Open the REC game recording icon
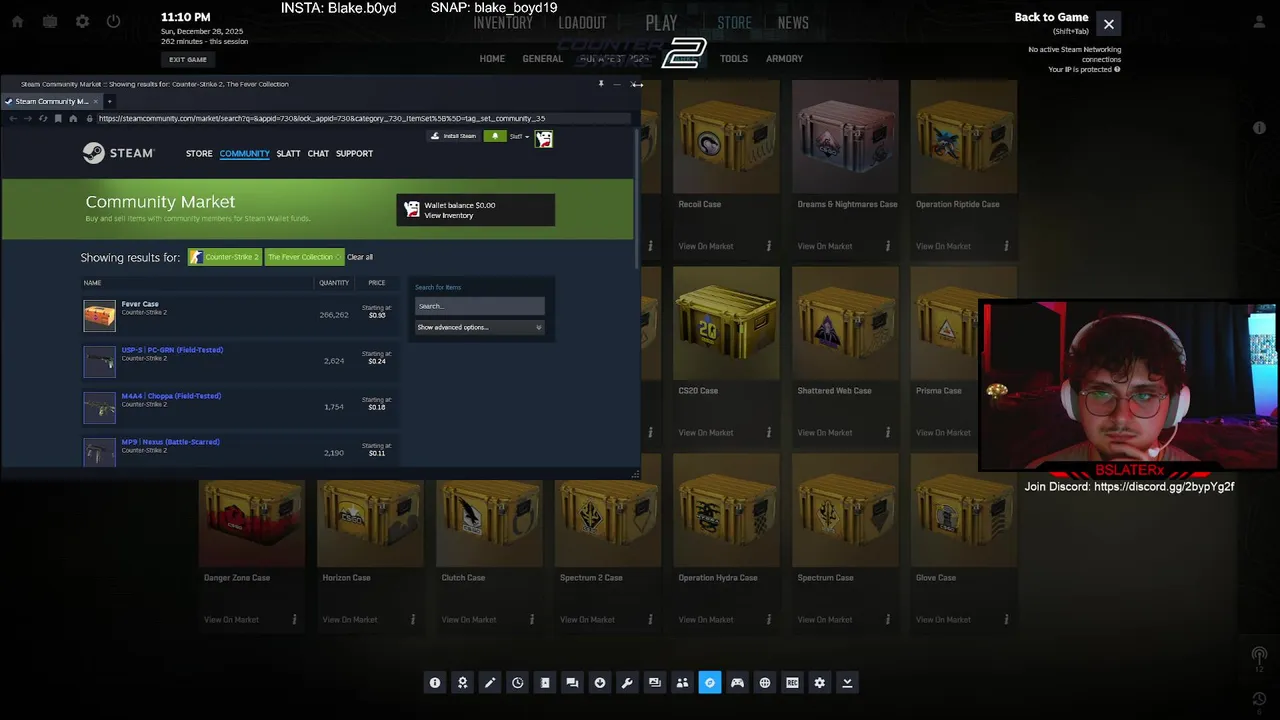The image size is (1280, 720). click(x=792, y=683)
